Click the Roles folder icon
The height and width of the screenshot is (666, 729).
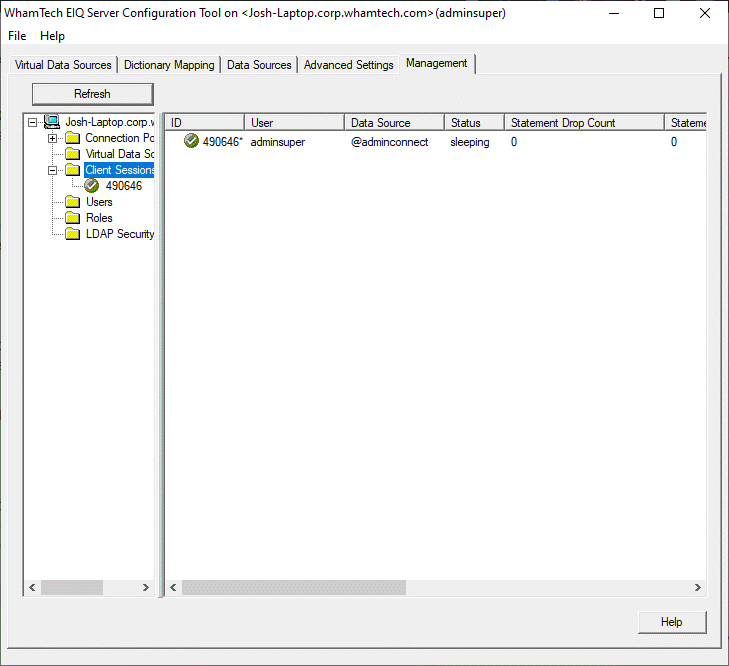coord(73,218)
